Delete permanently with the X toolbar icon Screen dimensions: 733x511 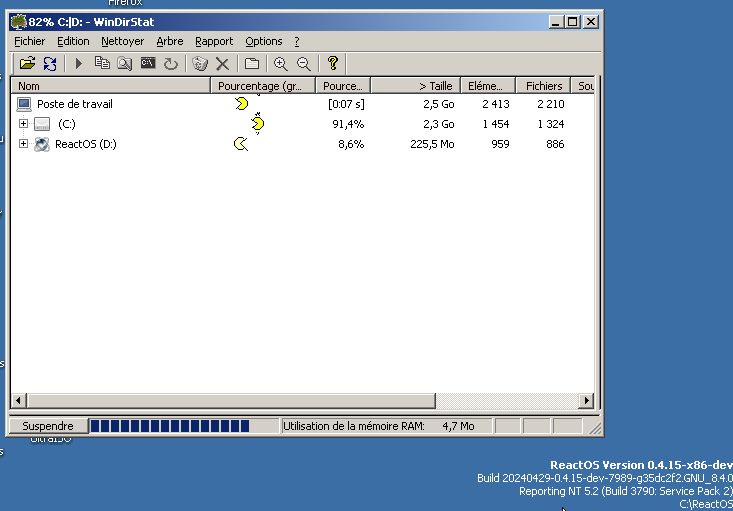(x=223, y=63)
